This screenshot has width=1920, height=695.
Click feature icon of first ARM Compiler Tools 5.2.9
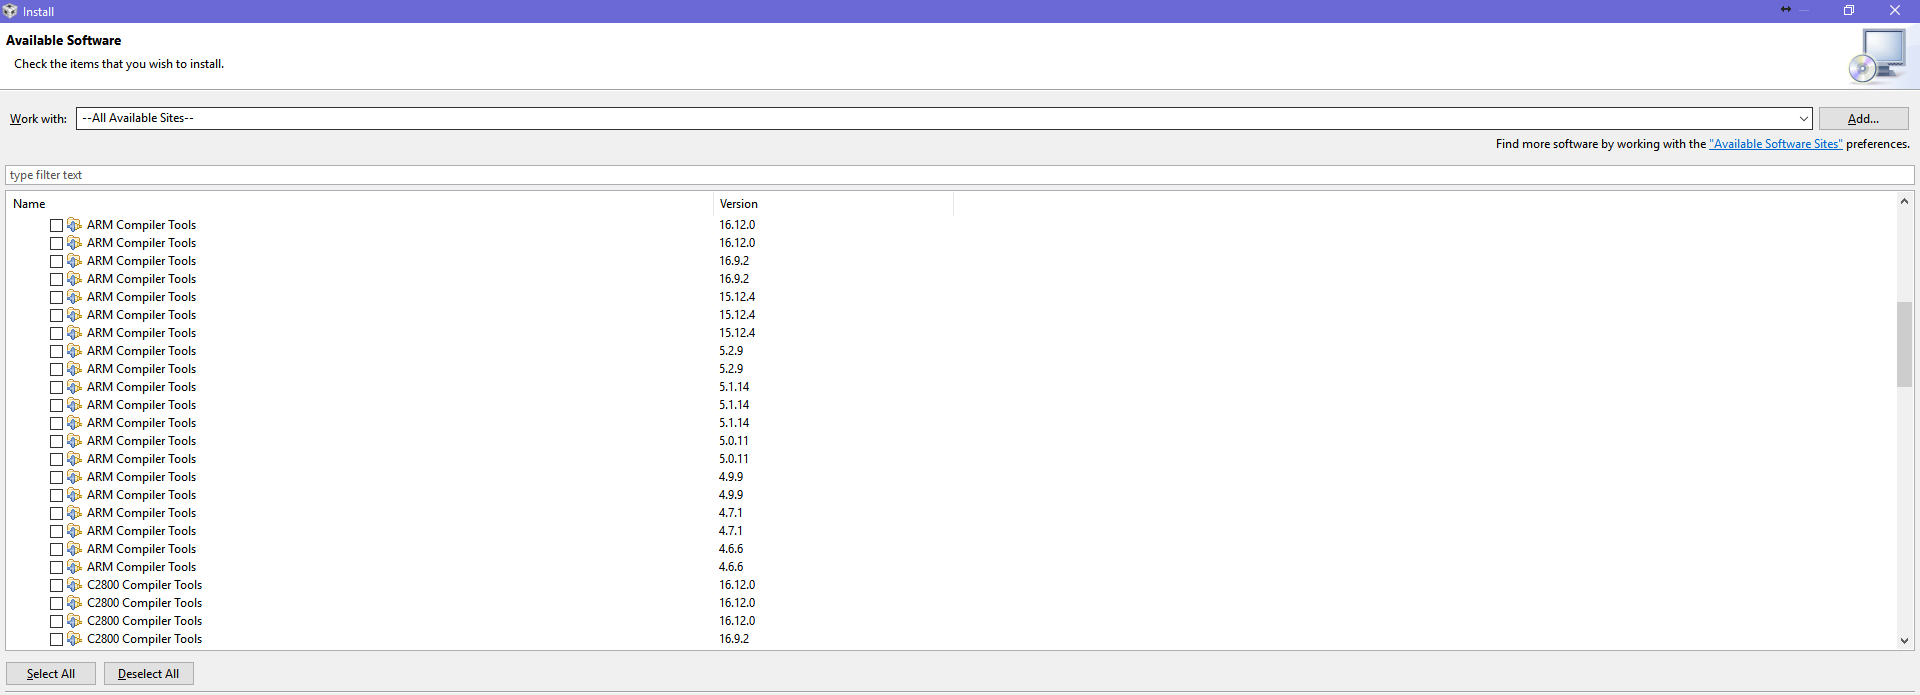(x=74, y=351)
